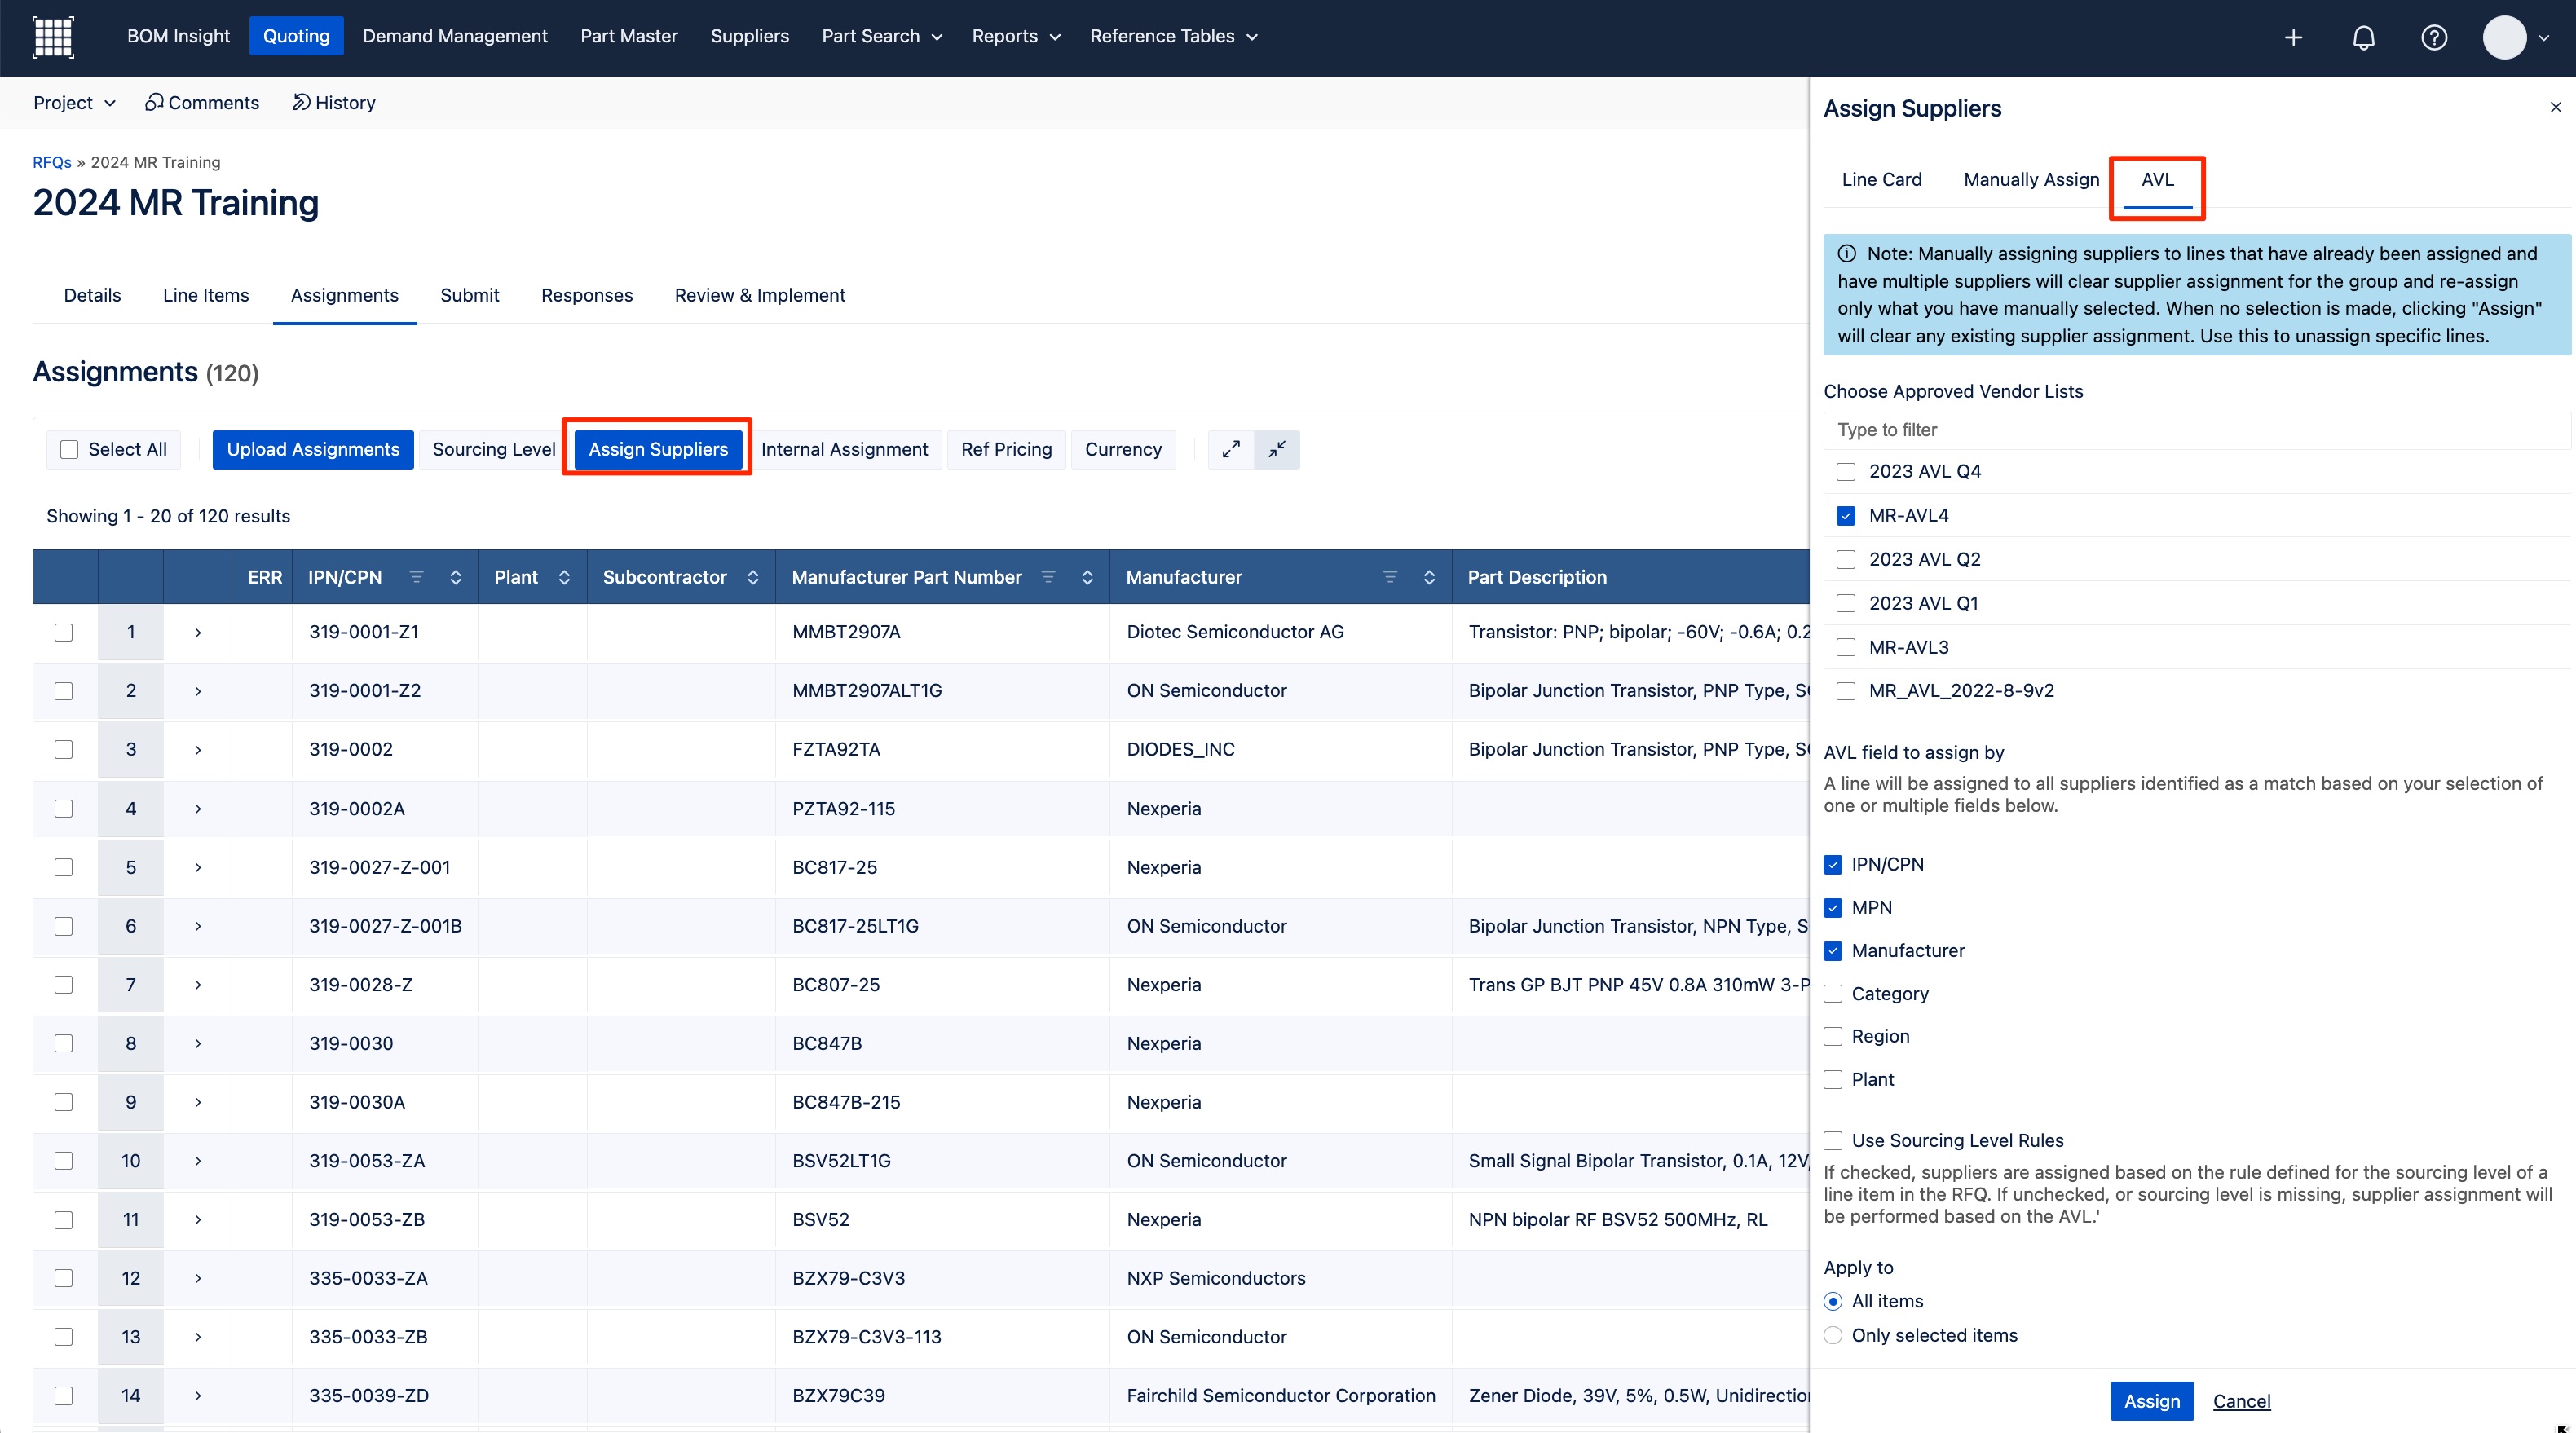Sort the IPN/CPN column
2576x1433 pixels.
(x=456, y=577)
